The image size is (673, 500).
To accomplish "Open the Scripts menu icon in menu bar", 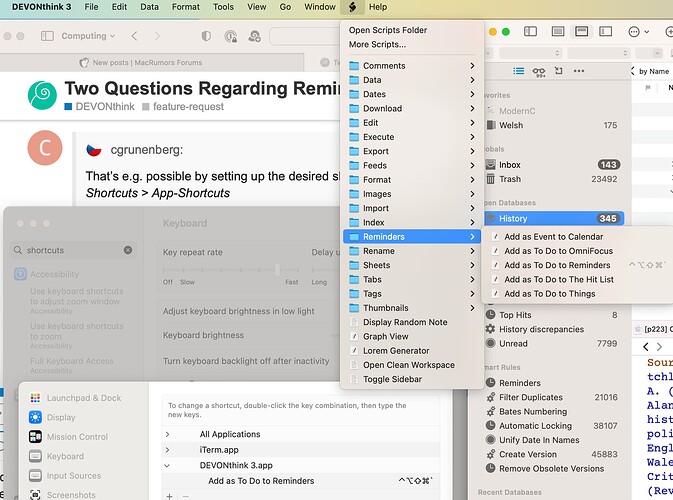I will point(352,7).
